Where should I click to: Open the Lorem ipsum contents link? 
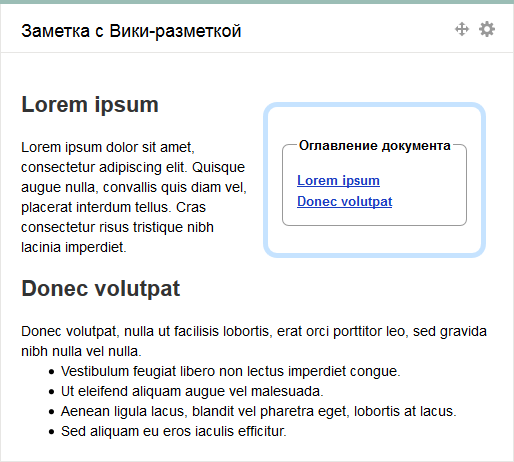point(338,181)
